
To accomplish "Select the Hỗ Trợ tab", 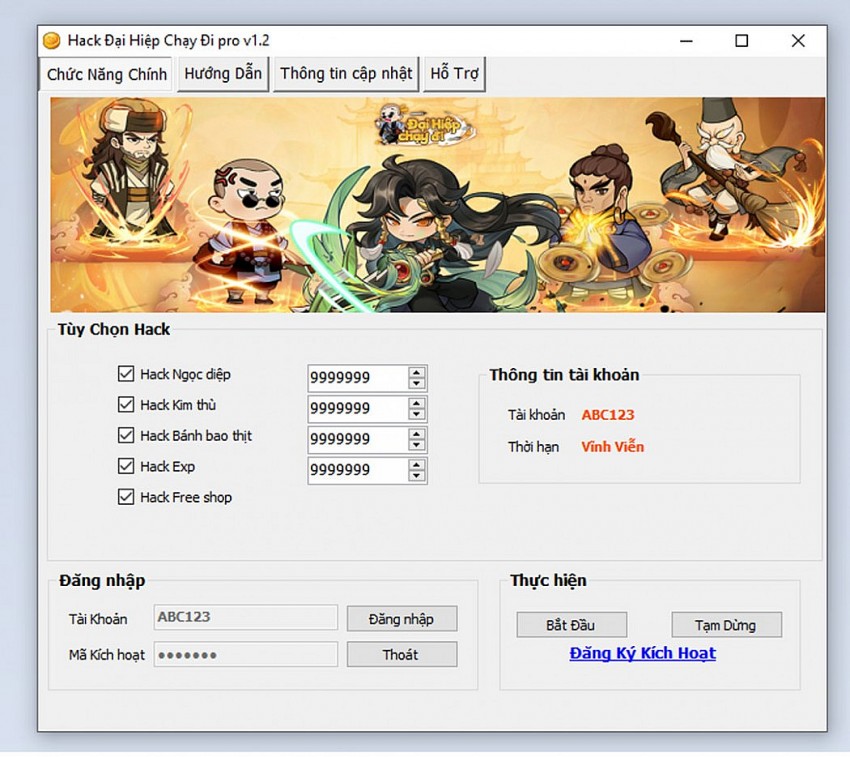I will click(x=454, y=73).
